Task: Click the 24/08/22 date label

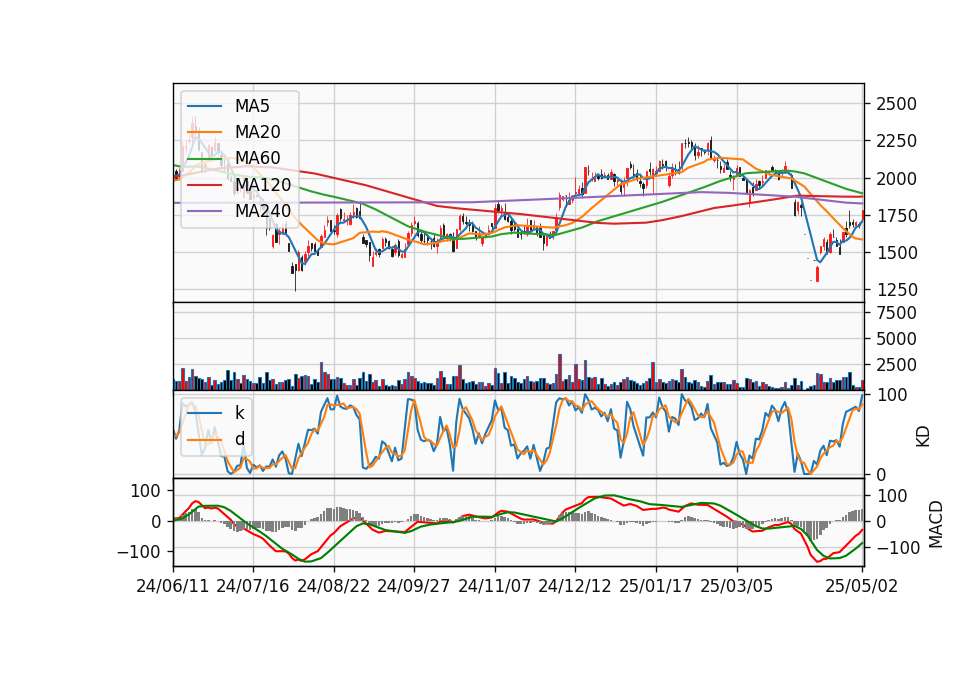Action: 334,586
